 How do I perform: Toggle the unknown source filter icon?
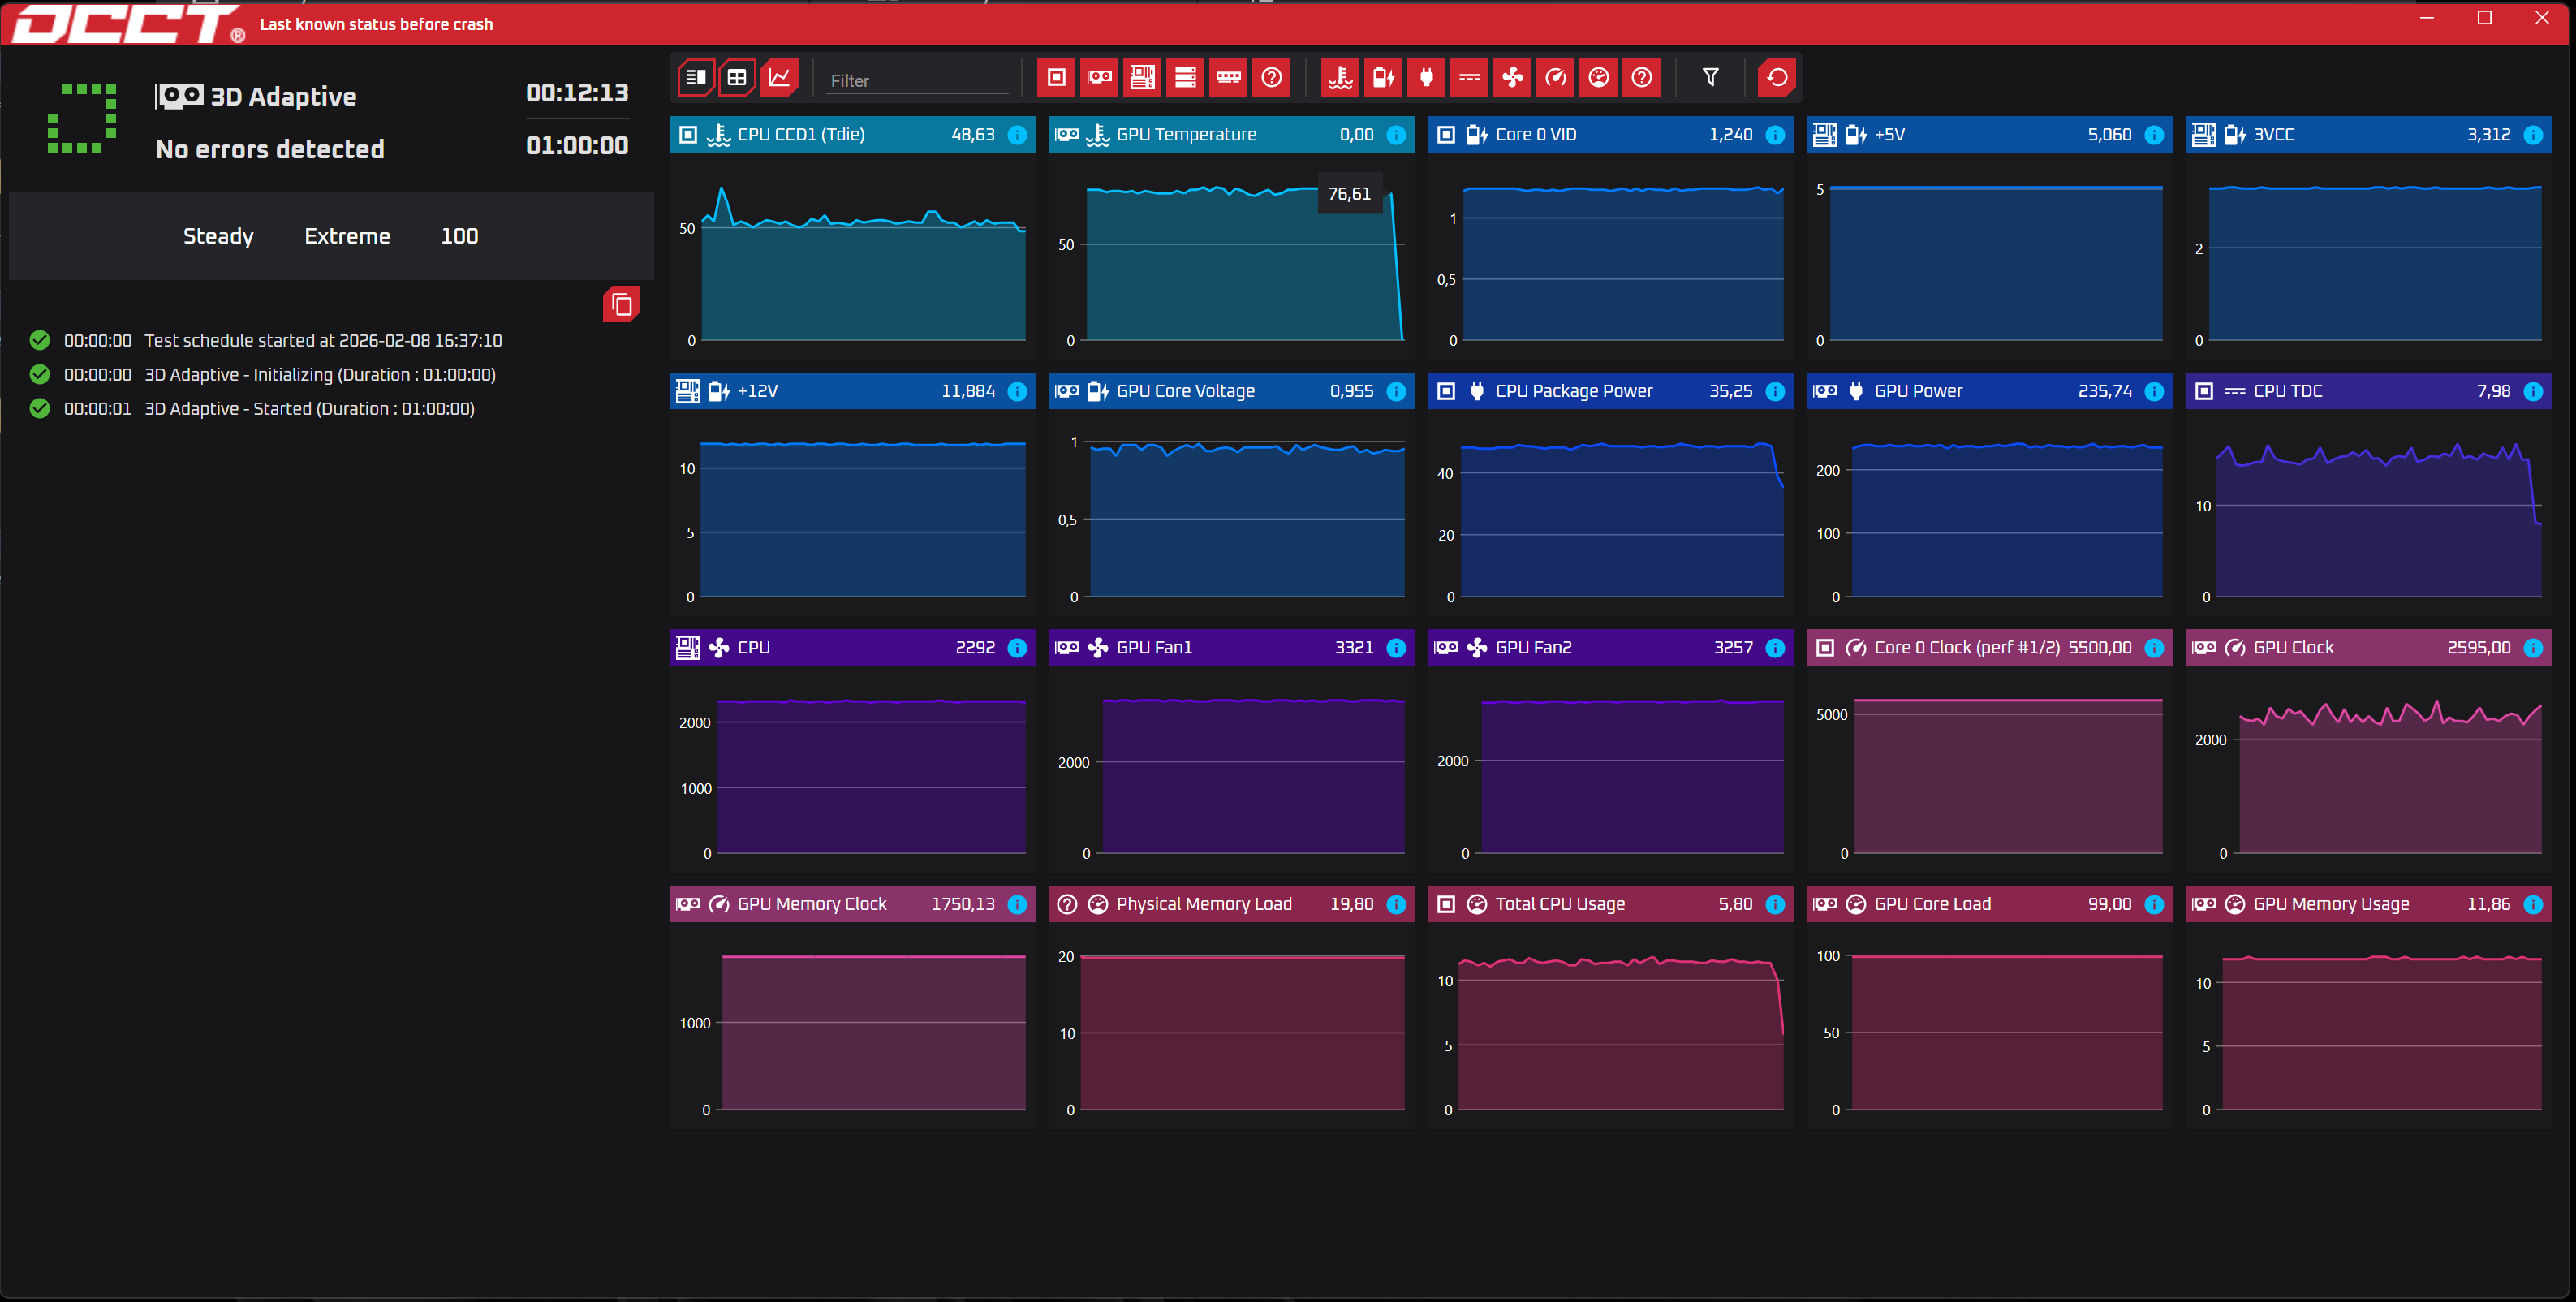1271,77
